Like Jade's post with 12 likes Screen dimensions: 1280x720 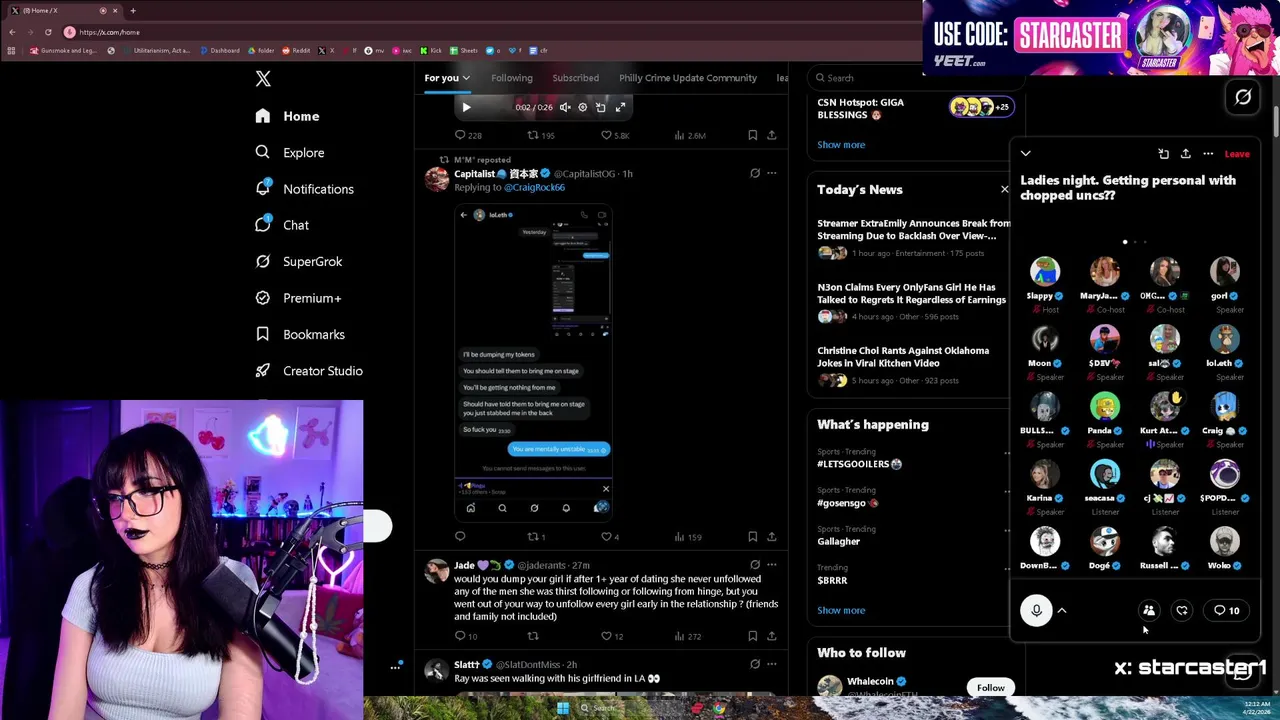(x=612, y=636)
